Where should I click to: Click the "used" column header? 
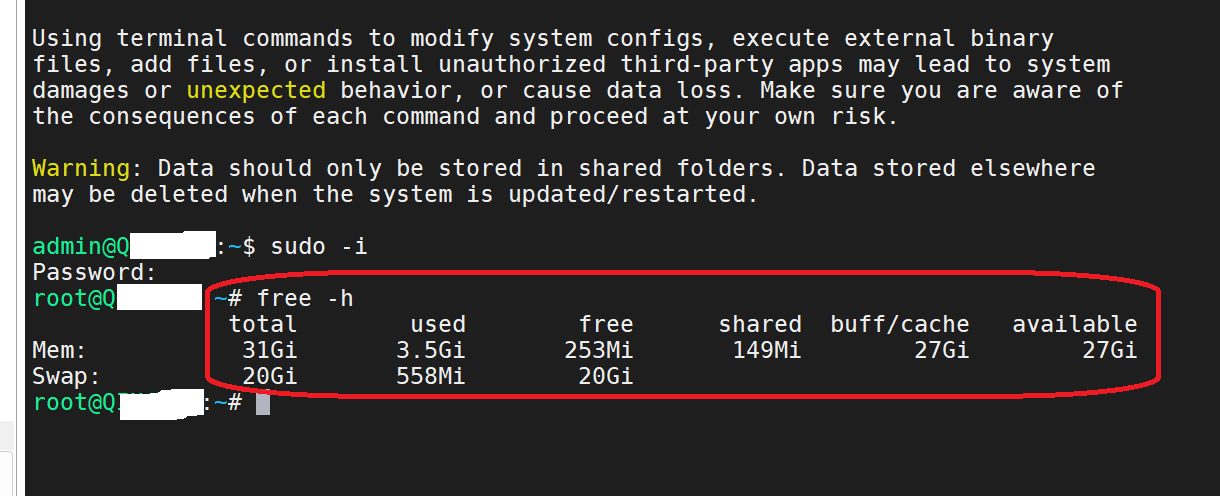click(438, 324)
